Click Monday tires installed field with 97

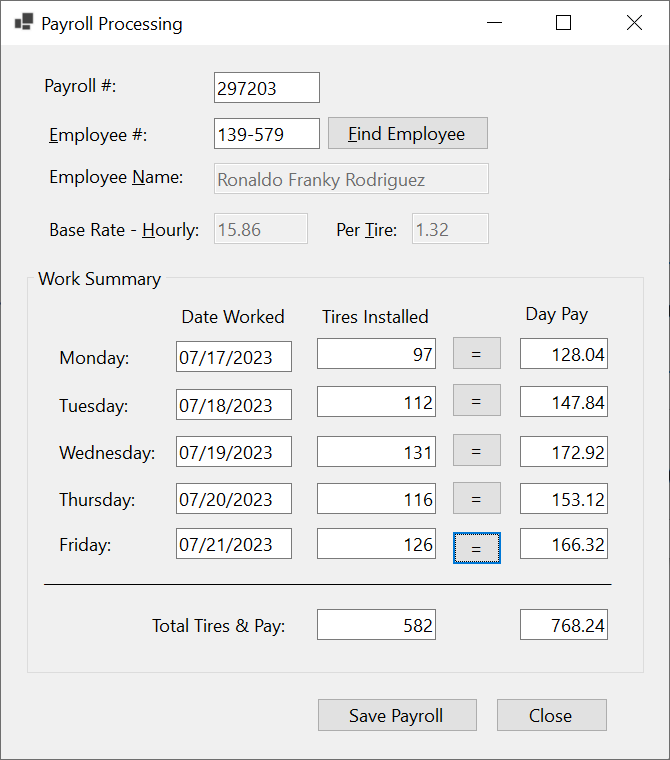click(x=376, y=354)
